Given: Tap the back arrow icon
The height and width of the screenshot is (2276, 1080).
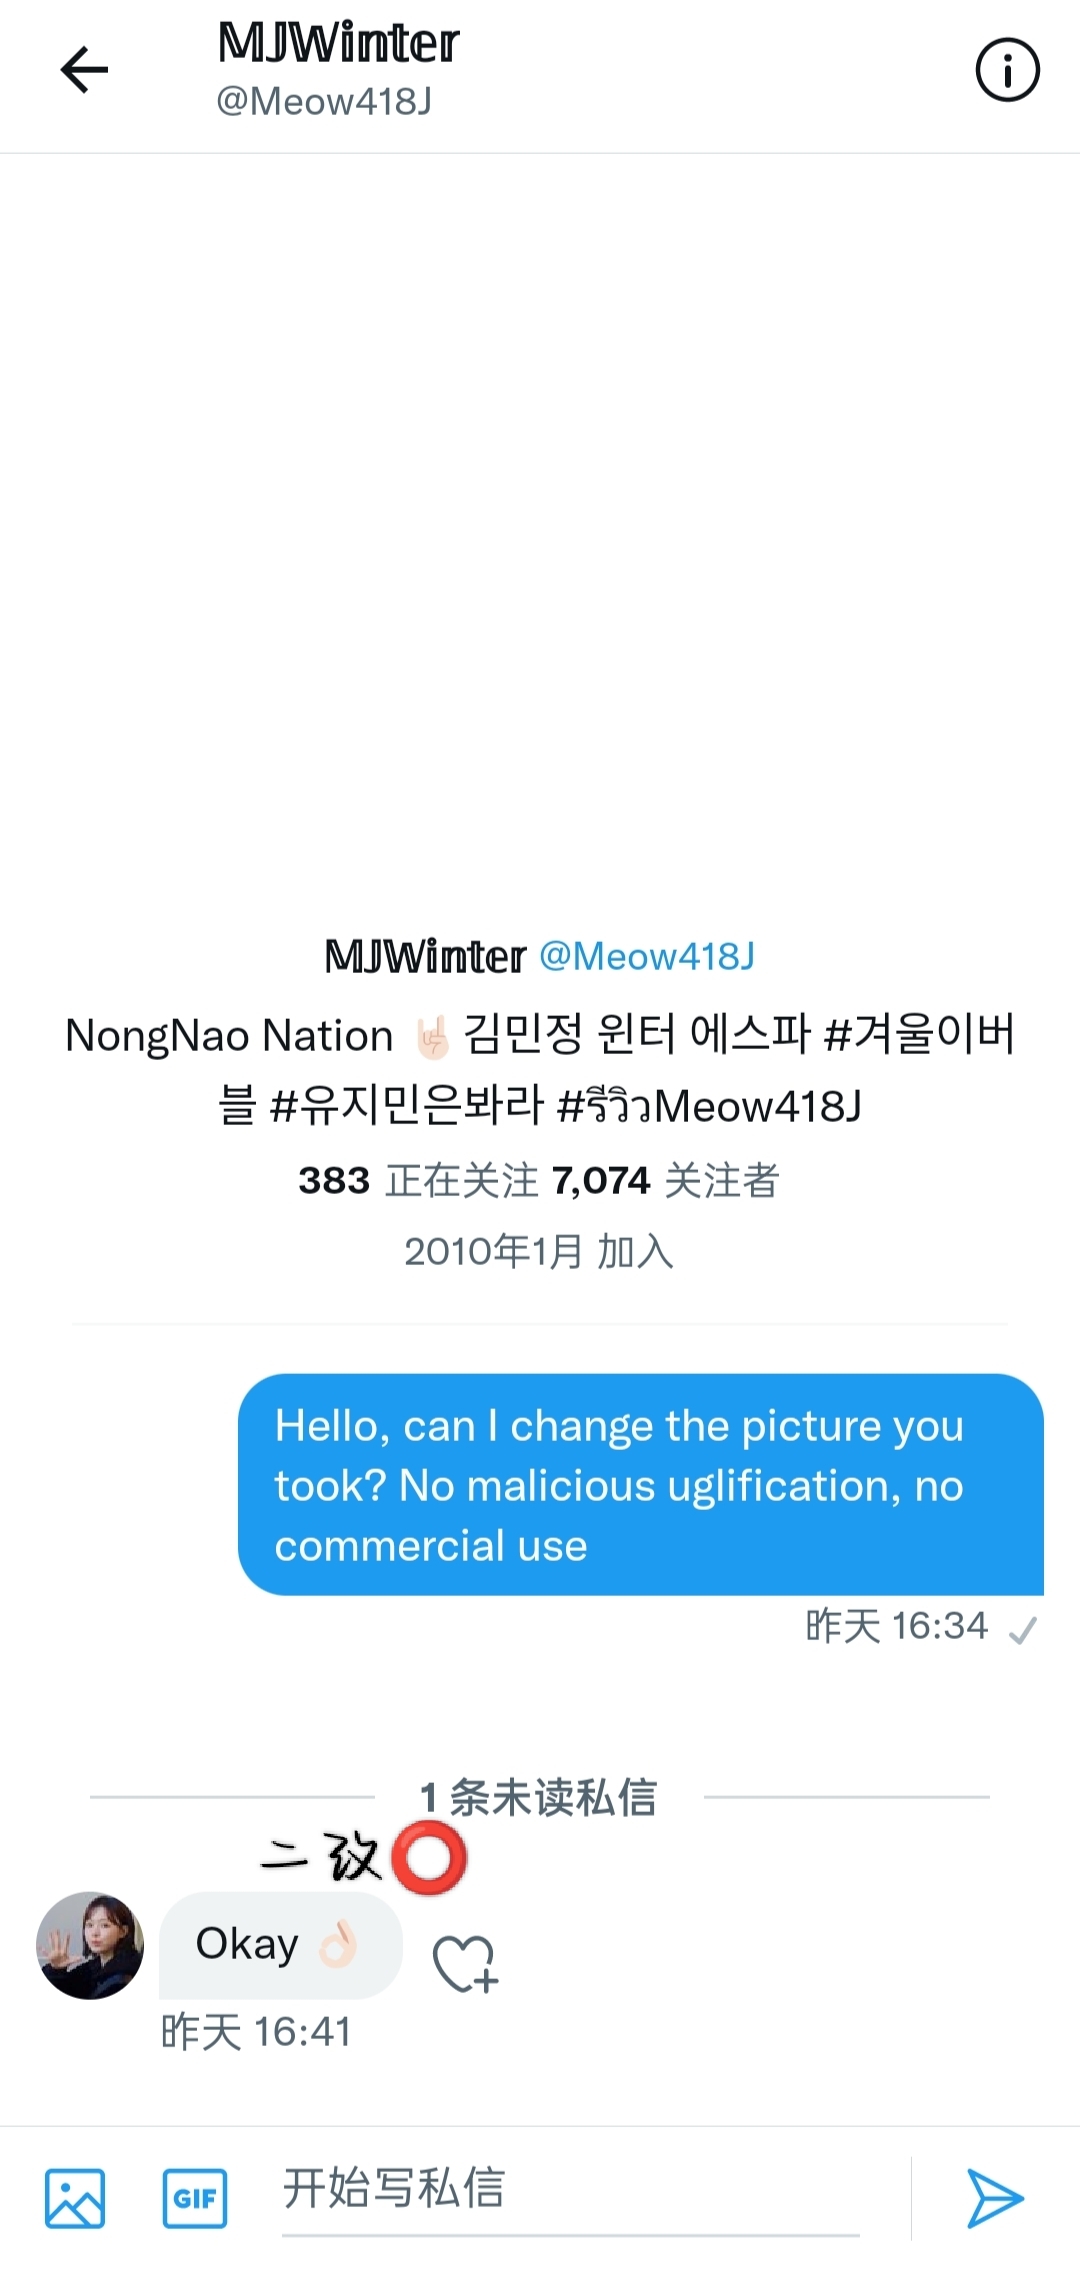Looking at the screenshot, I should coord(84,70).
